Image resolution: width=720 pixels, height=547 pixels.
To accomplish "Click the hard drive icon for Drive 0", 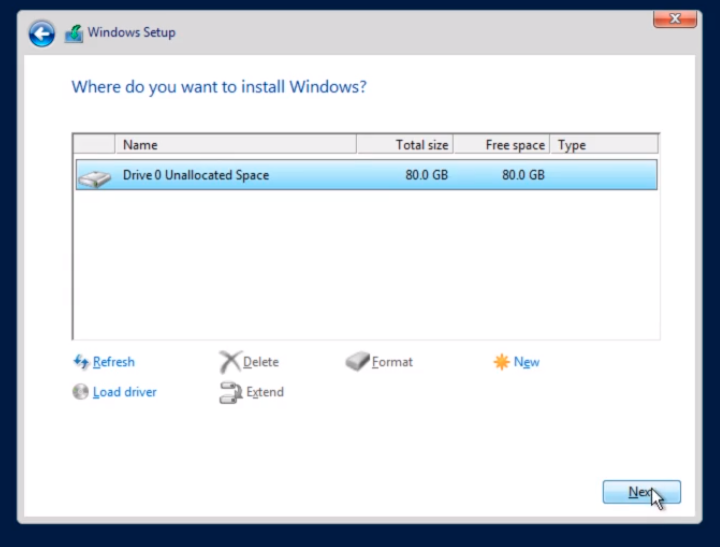I will click(94, 178).
